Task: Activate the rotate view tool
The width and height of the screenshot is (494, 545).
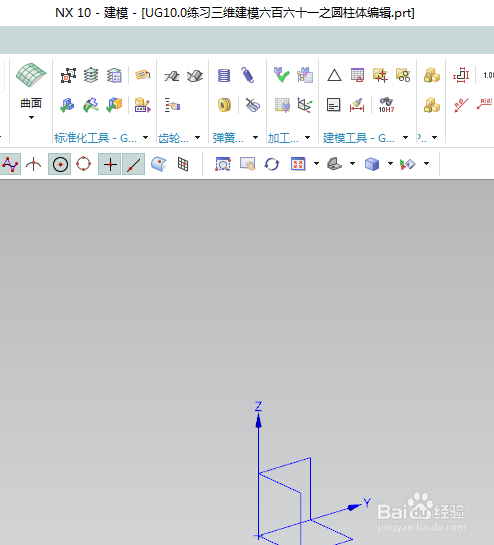Action: point(272,164)
